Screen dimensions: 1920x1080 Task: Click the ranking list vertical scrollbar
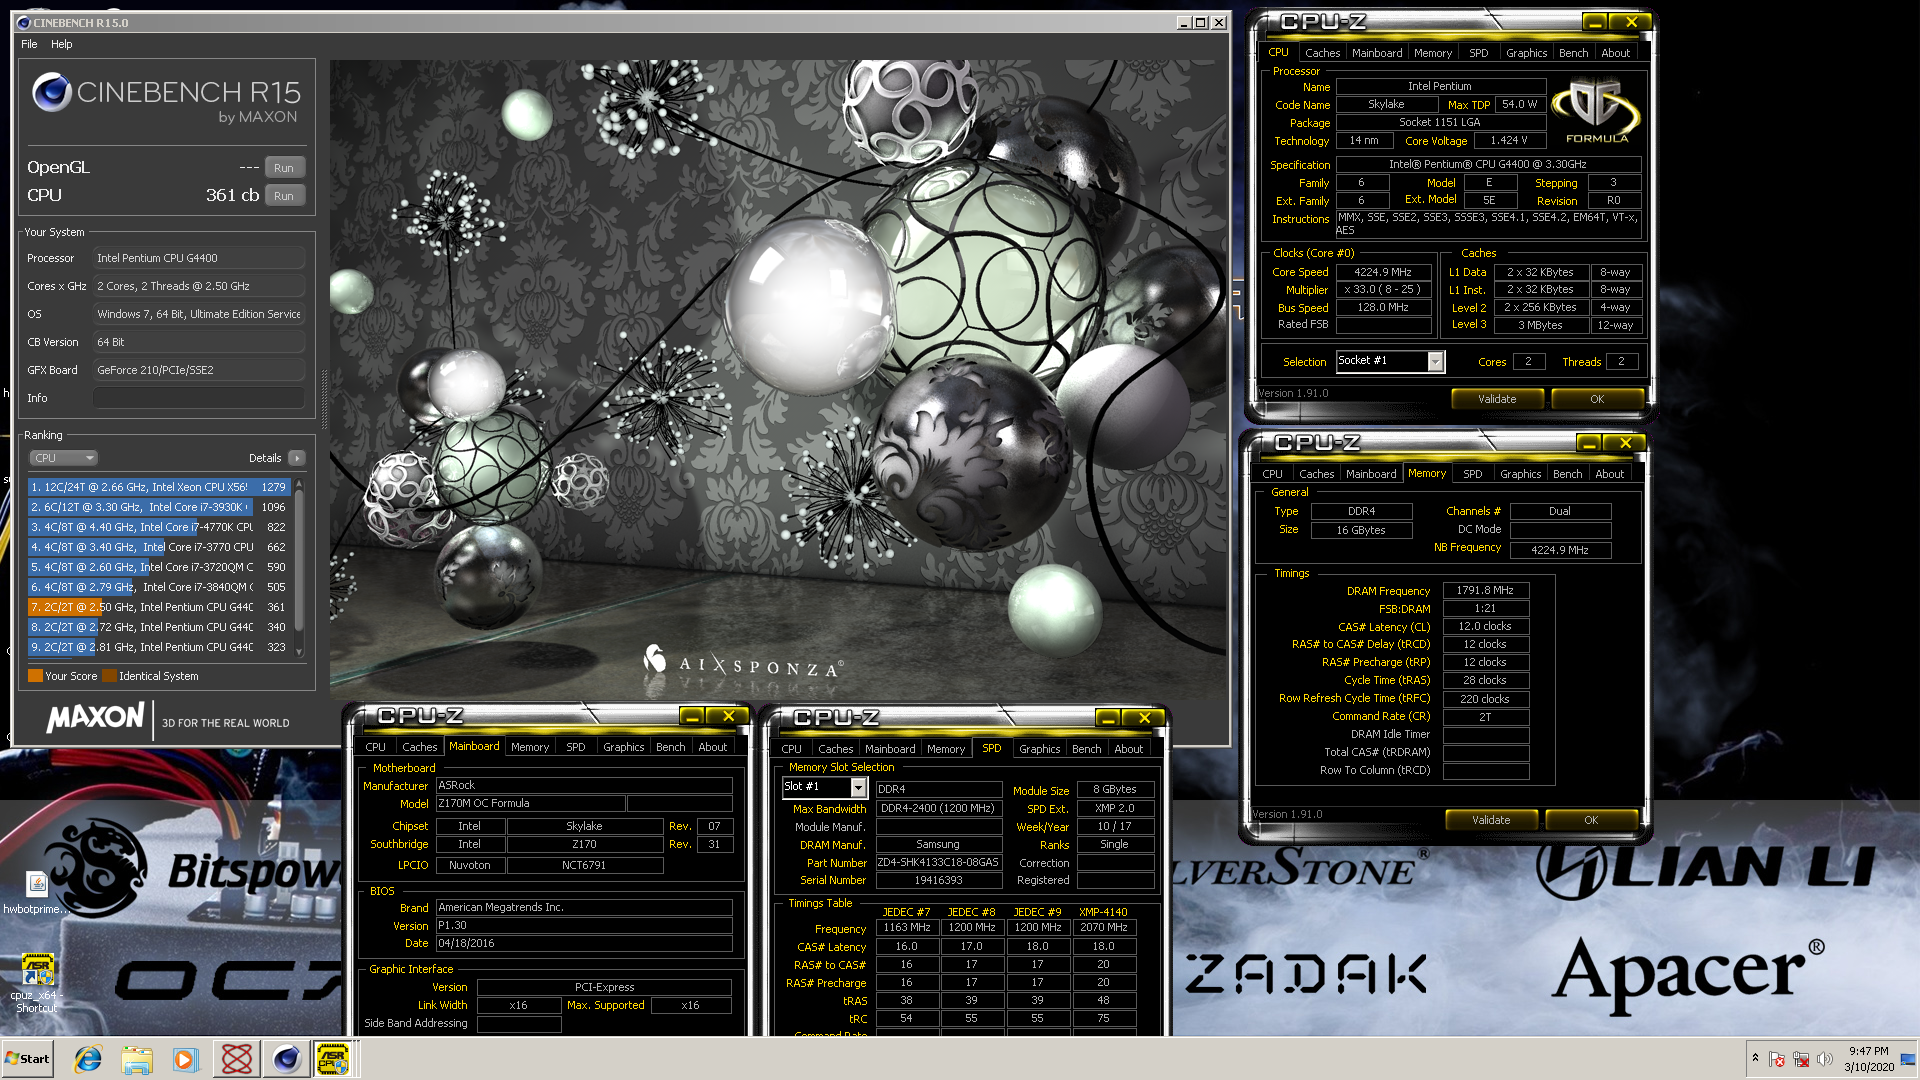click(299, 568)
